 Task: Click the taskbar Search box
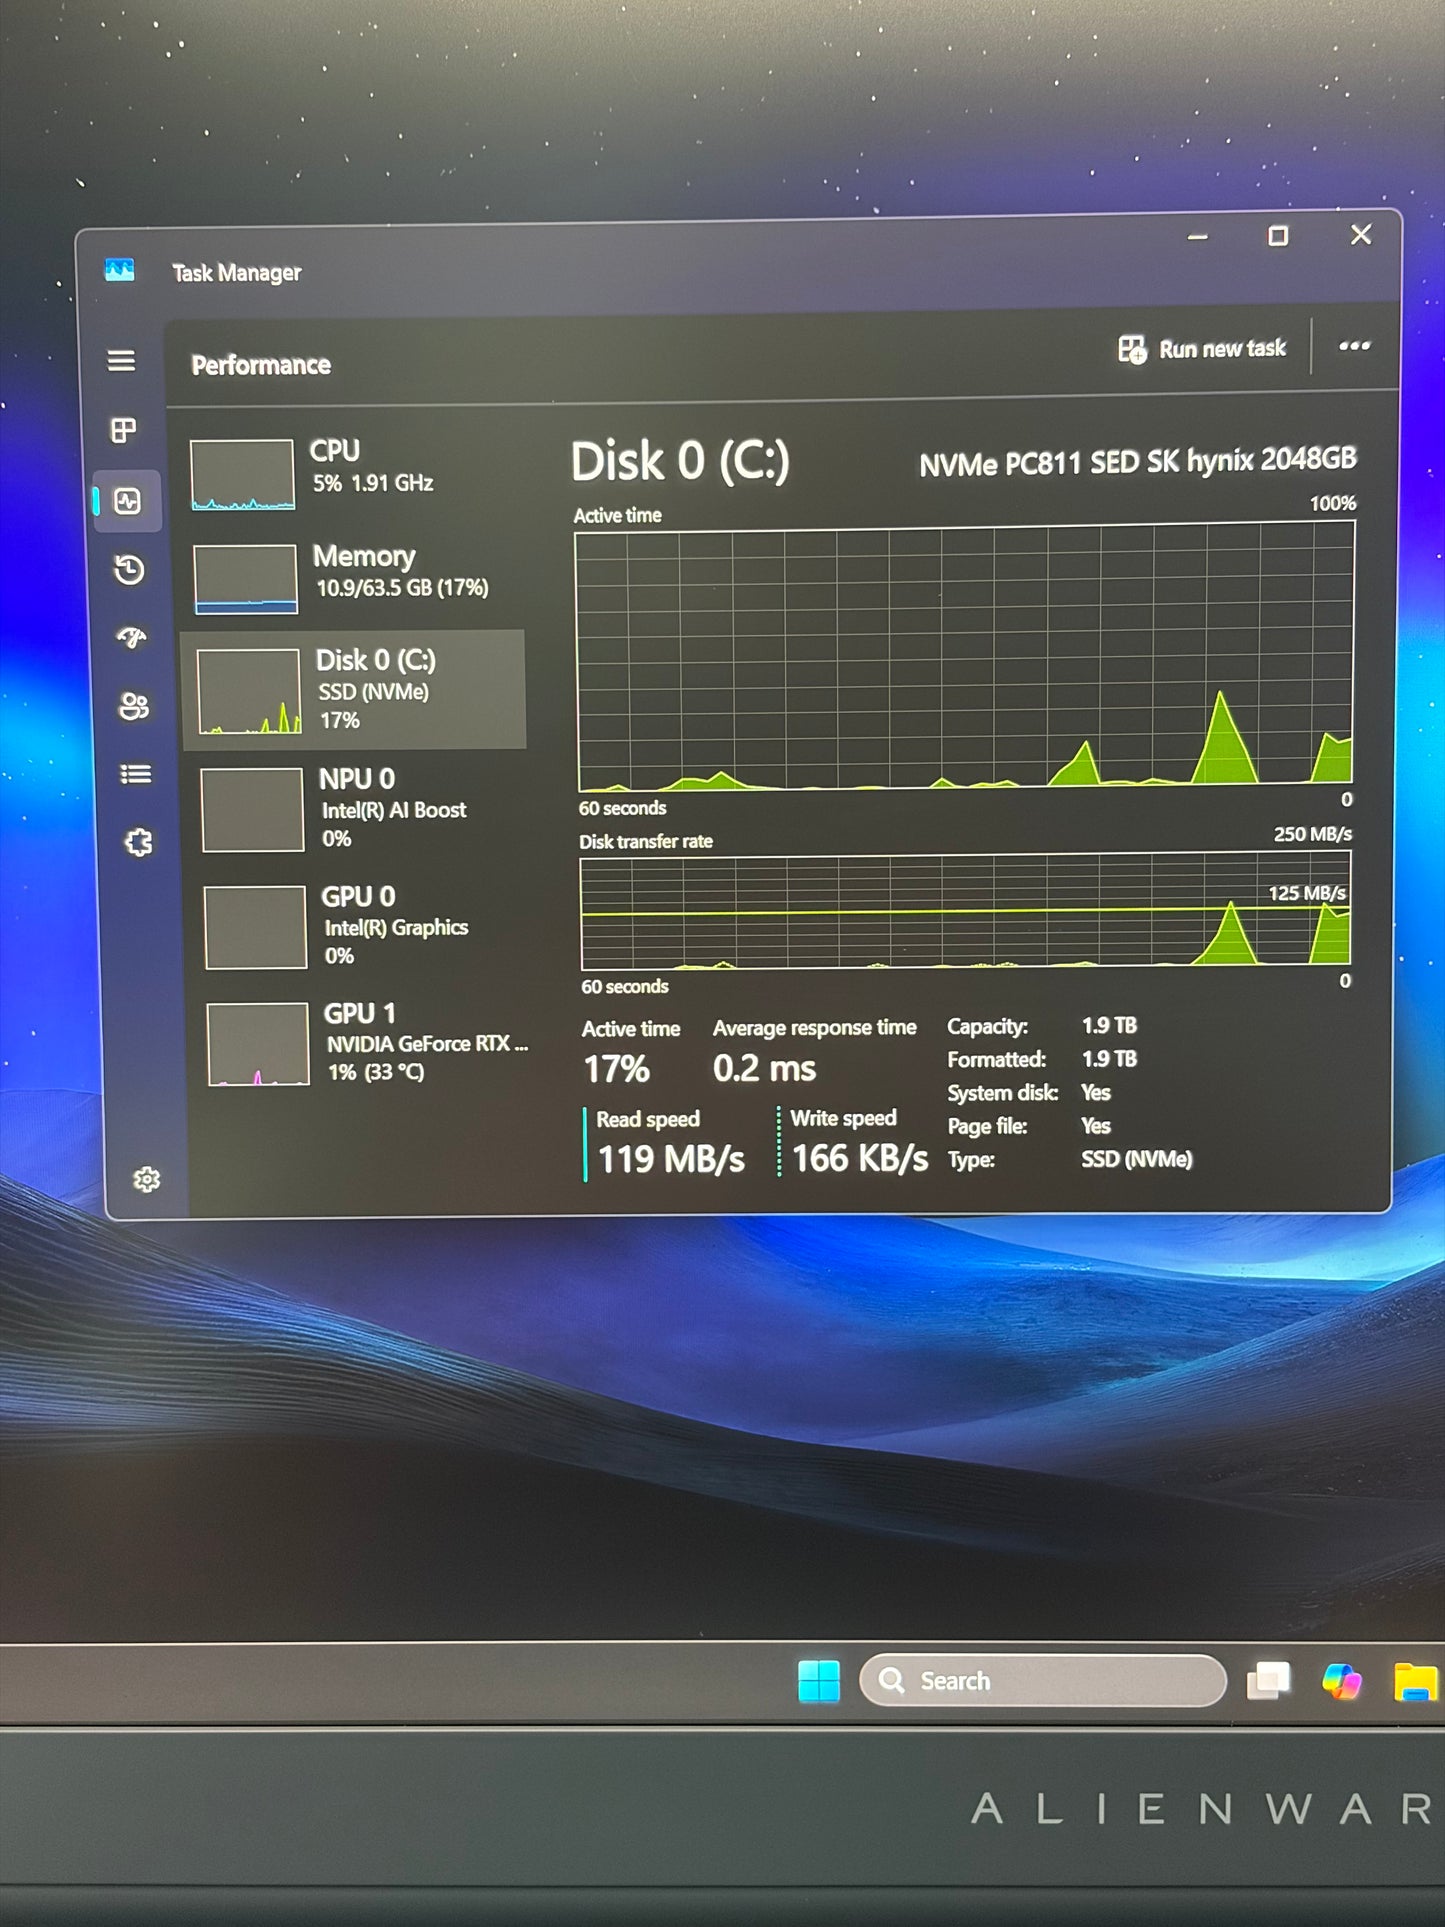[1042, 1681]
